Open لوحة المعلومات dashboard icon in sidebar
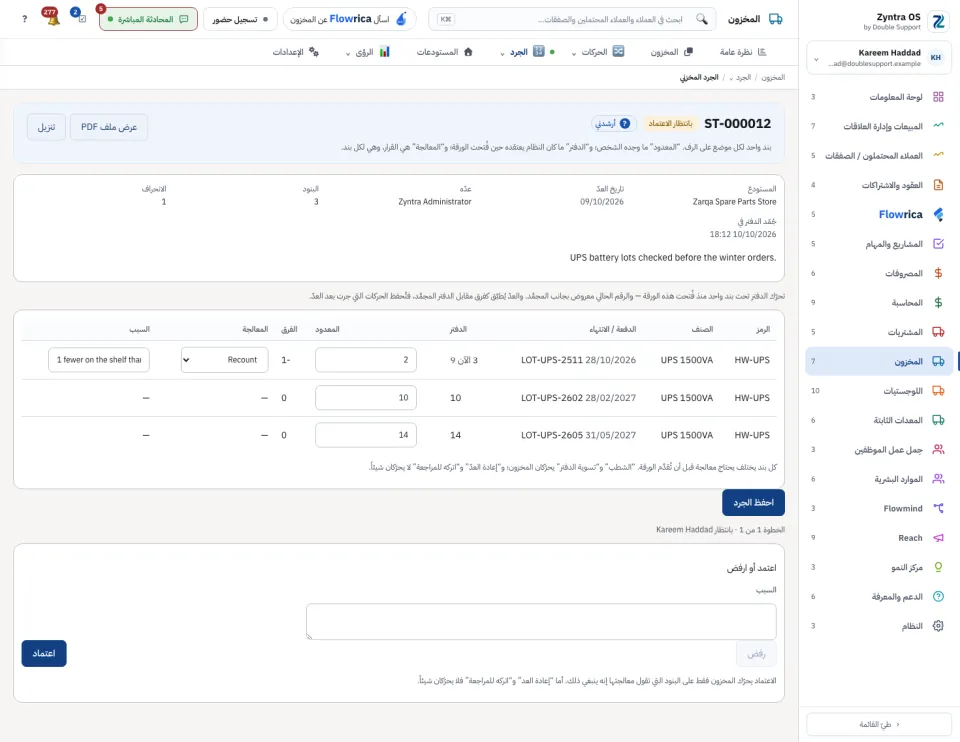The height and width of the screenshot is (742, 960). (938, 97)
